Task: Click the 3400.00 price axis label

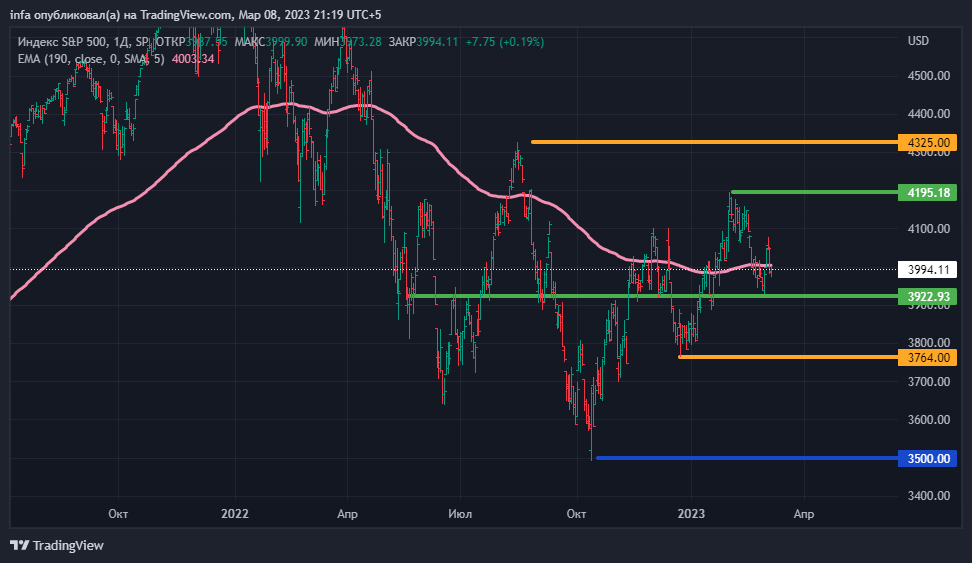Action: [929, 495]
